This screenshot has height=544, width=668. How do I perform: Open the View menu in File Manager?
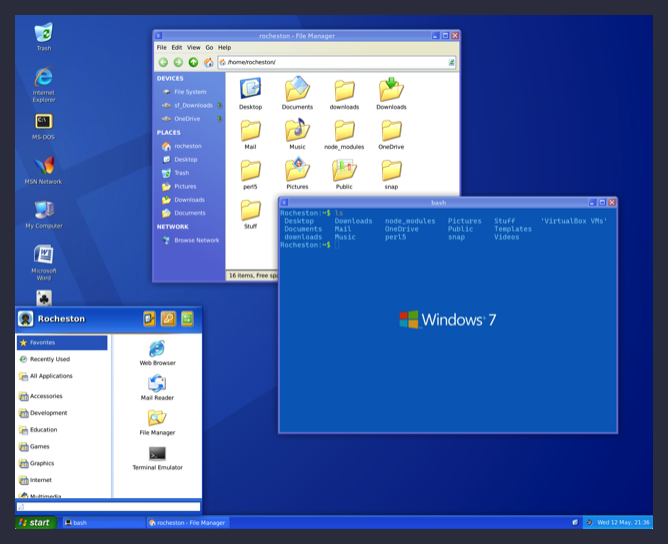click(x=193, y=47)
